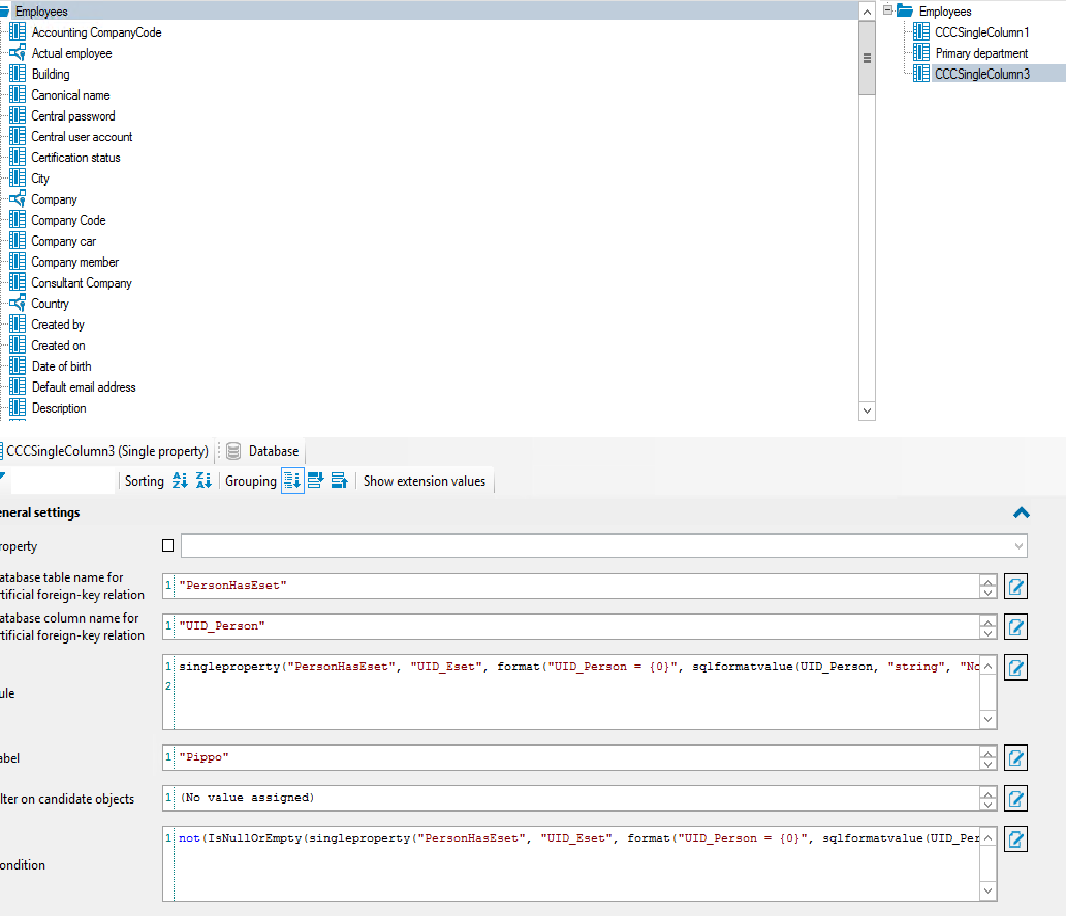Viewport: 1066px width, 916px height.
Task: Click the Description column icon
Action: click(18, 407)
